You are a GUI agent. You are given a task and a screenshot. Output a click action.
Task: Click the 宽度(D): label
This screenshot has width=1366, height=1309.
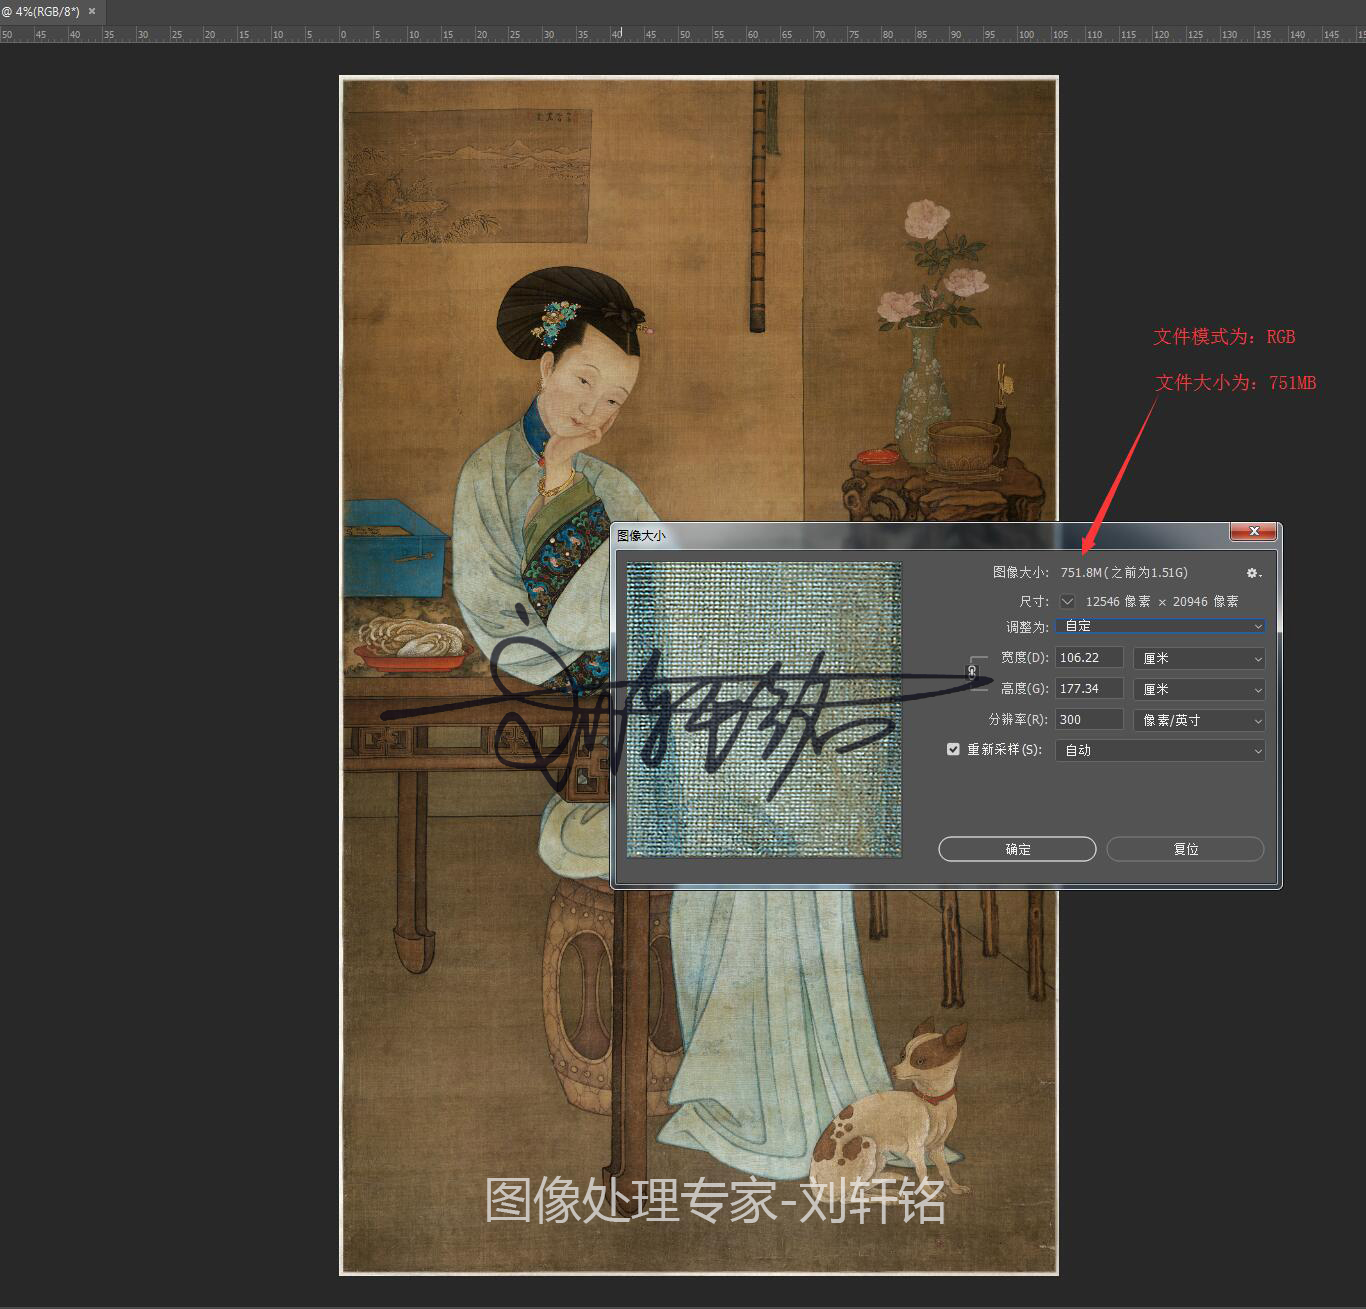click(1025, 658)
